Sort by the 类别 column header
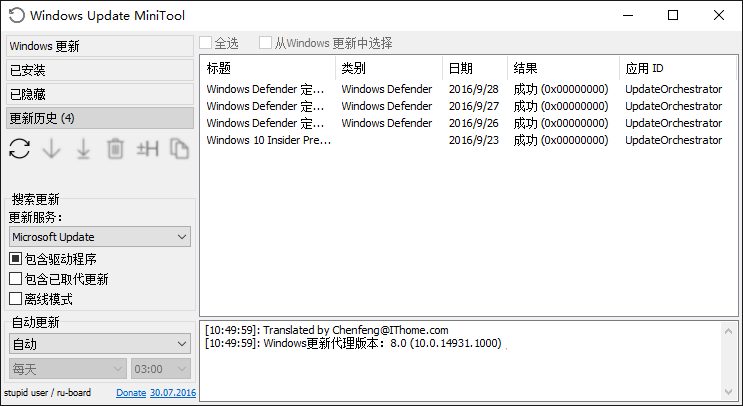This screenshot has width=743, height=406. click(x=389, y=68)
